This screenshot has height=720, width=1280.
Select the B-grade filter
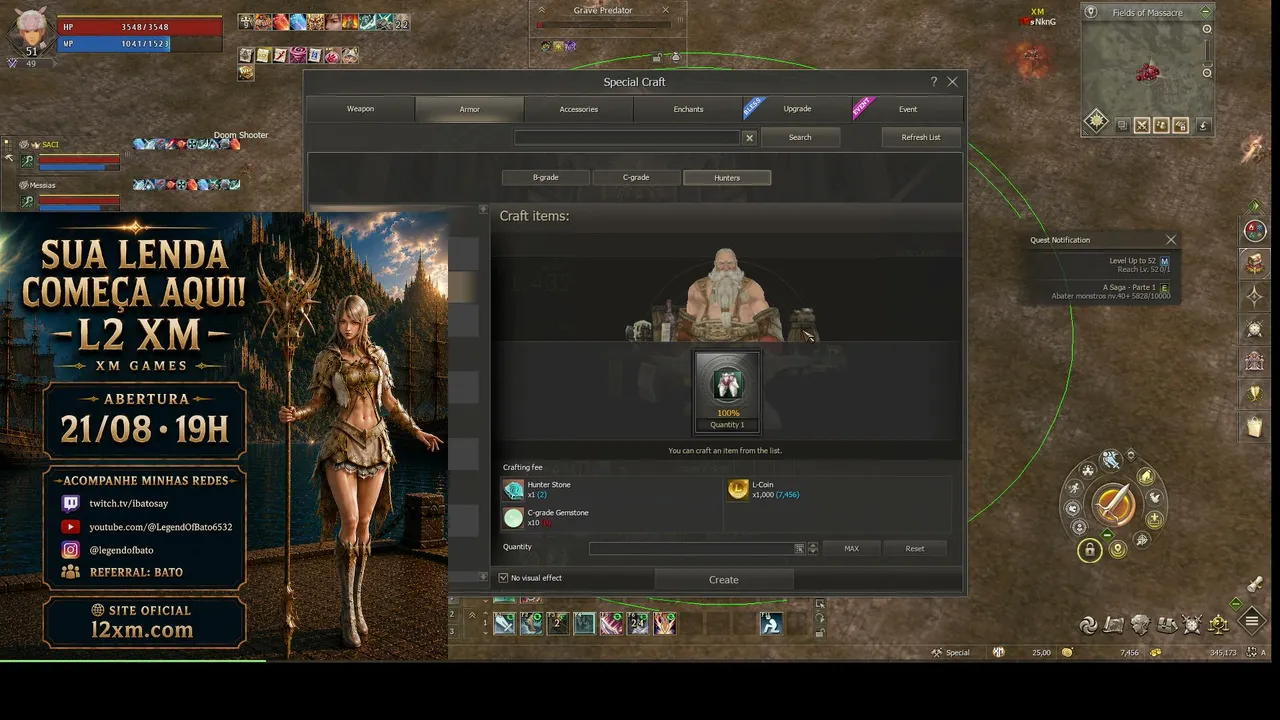click(546, 178)
